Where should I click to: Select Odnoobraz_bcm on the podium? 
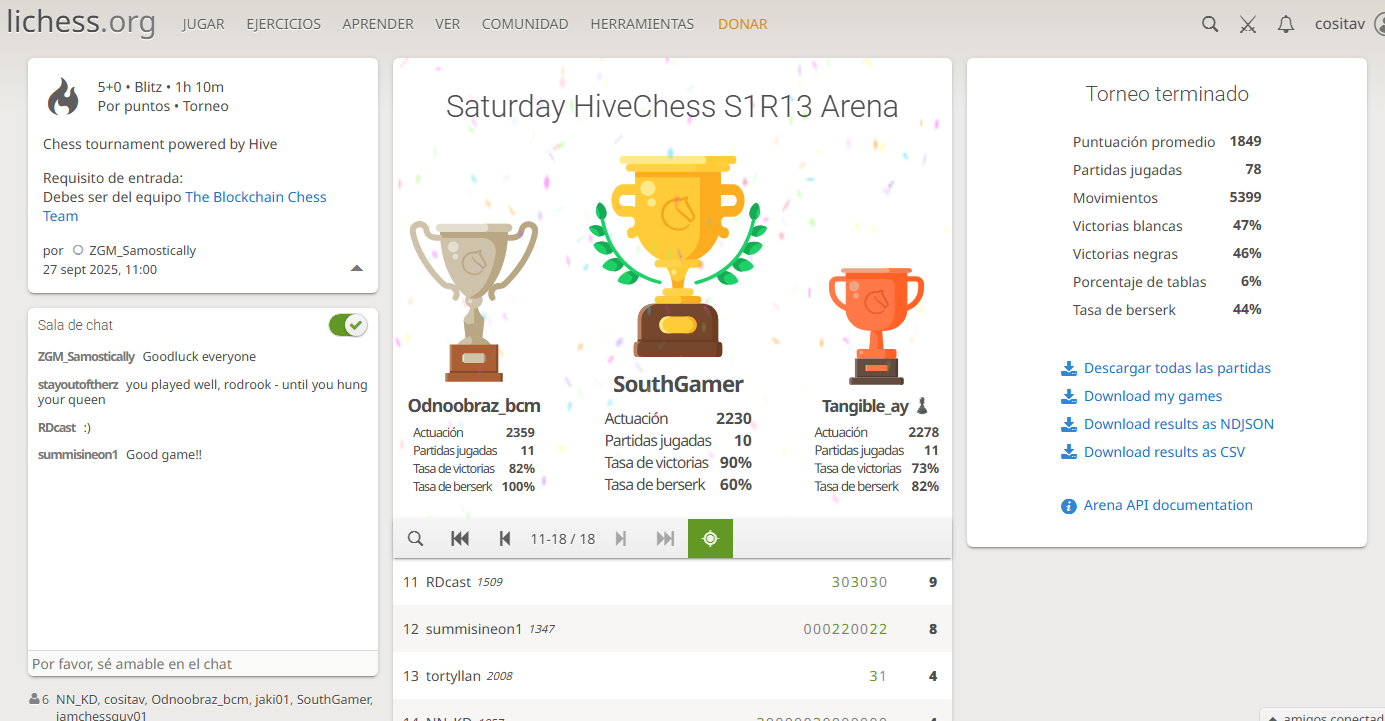click(474, 406)
